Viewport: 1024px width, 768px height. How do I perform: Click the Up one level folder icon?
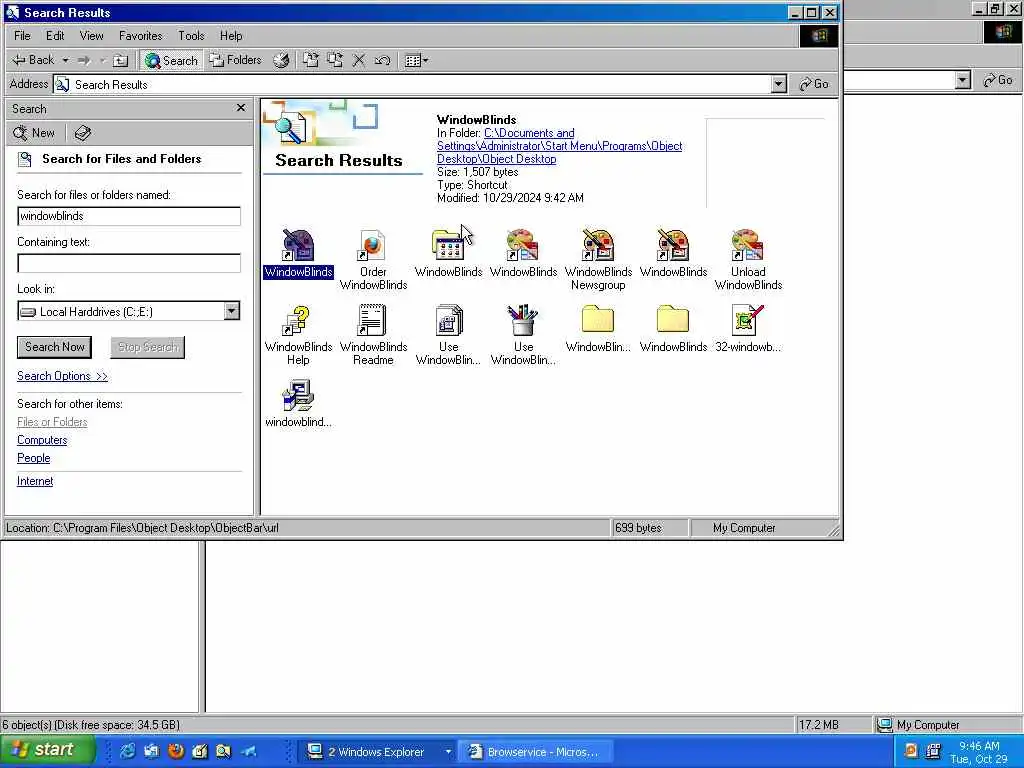coord(120,60)
